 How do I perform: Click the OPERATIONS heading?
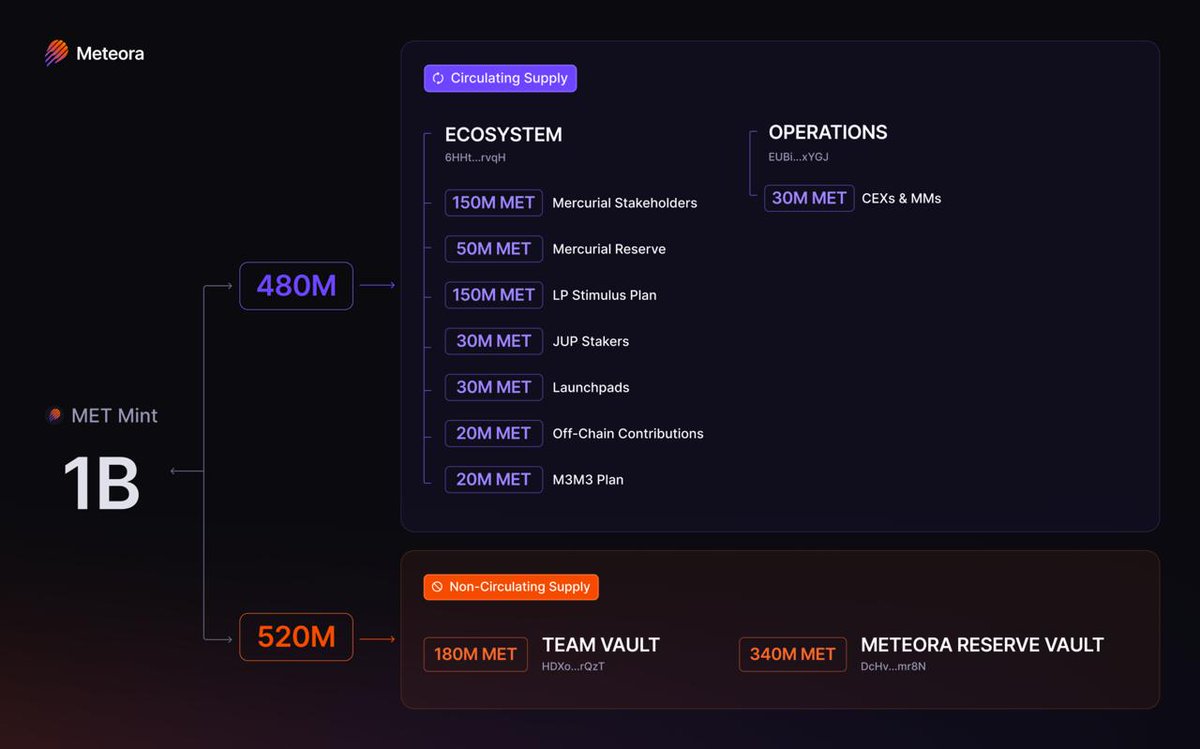tap(828, 132)
